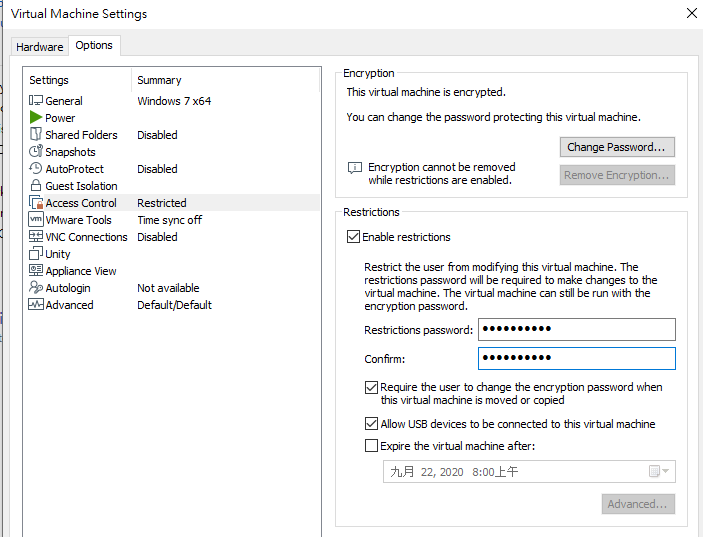The image size is (703, 537).
Task: Select the Snapshots camera-clock icon
Action: [x=36, y=152]
